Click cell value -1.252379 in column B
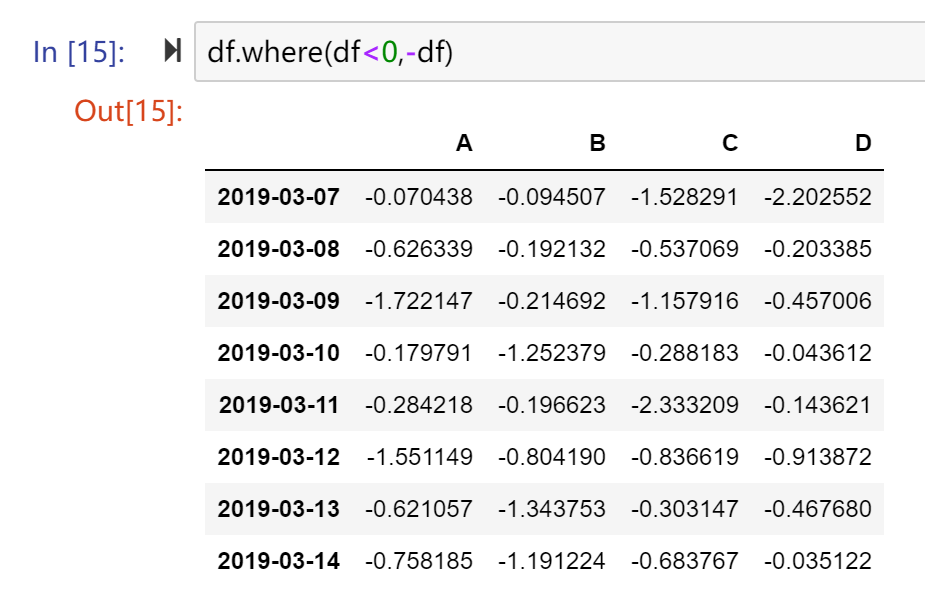This screenshot has width=925, height=602. [552, 353]
